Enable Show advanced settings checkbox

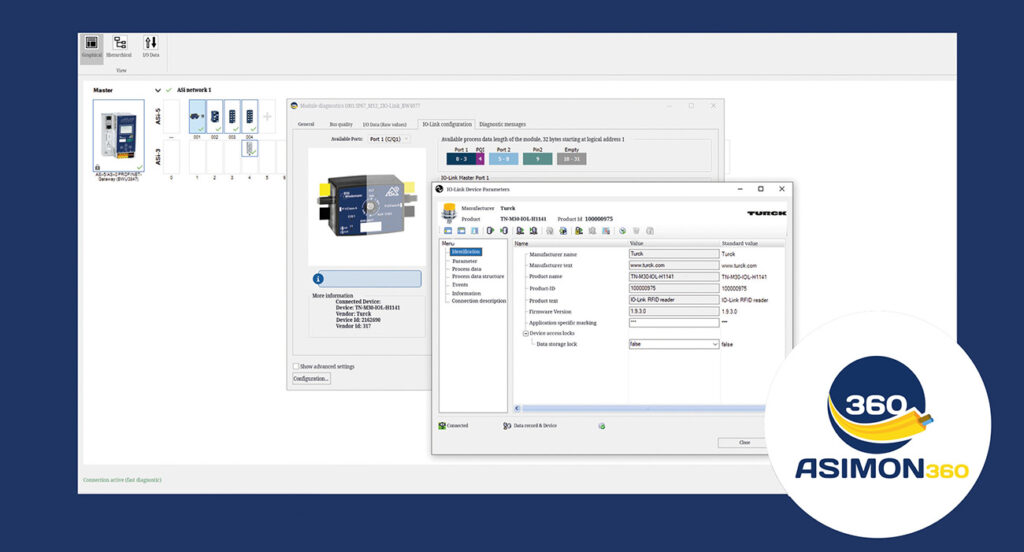296,366
